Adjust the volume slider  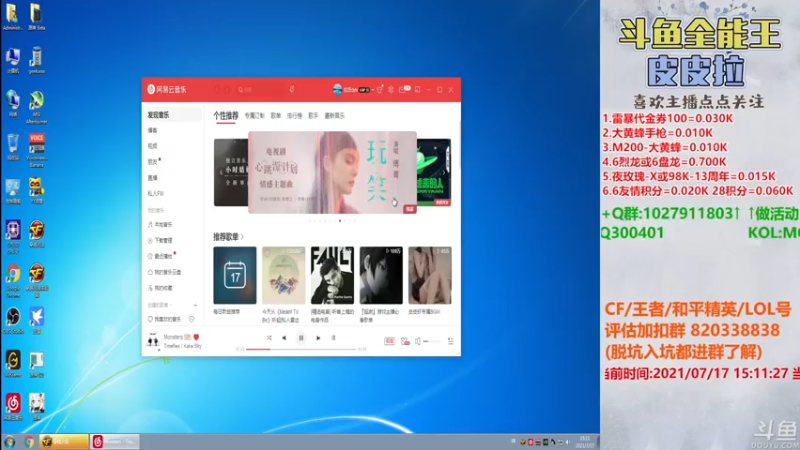click(x=432, y=341)
